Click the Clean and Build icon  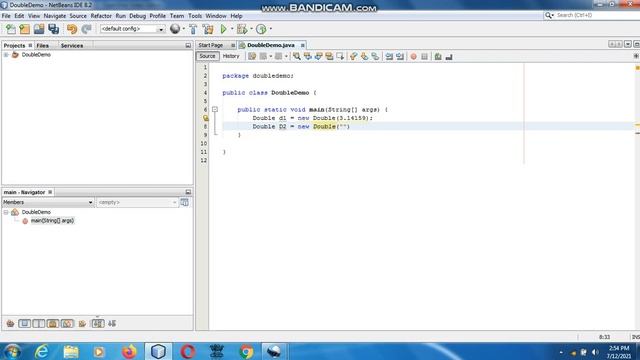pyautogui.click(x=208, y=29)
